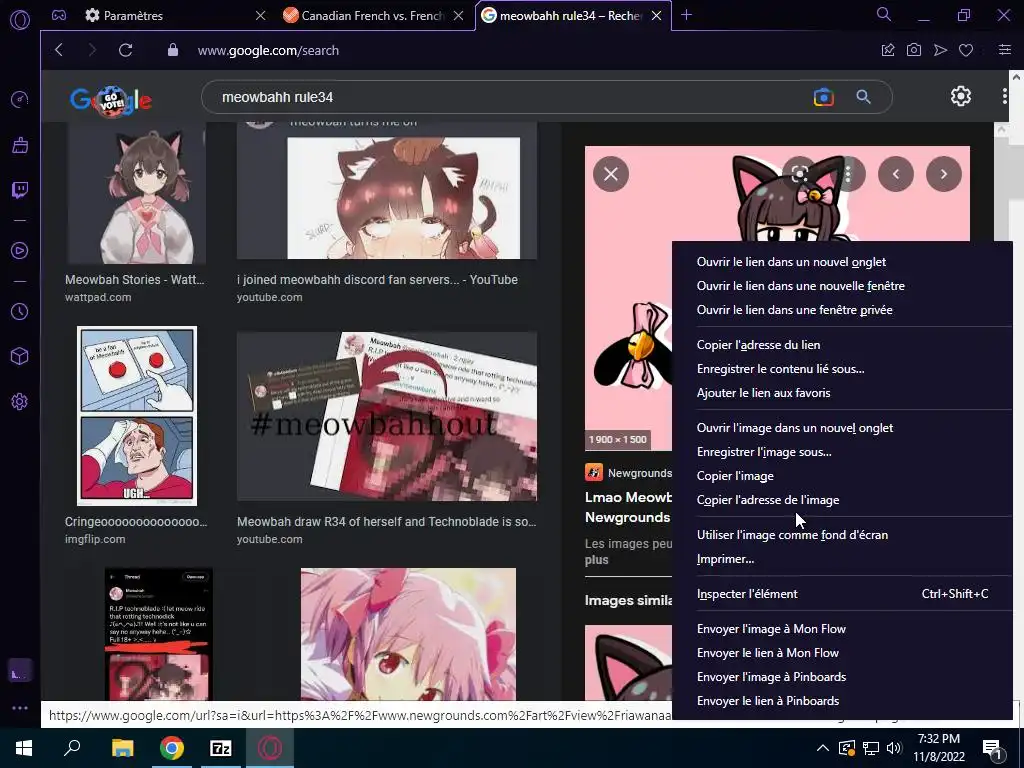Click the Lens search icon on the preview image
1024x768 pixels.
[800, 174]
